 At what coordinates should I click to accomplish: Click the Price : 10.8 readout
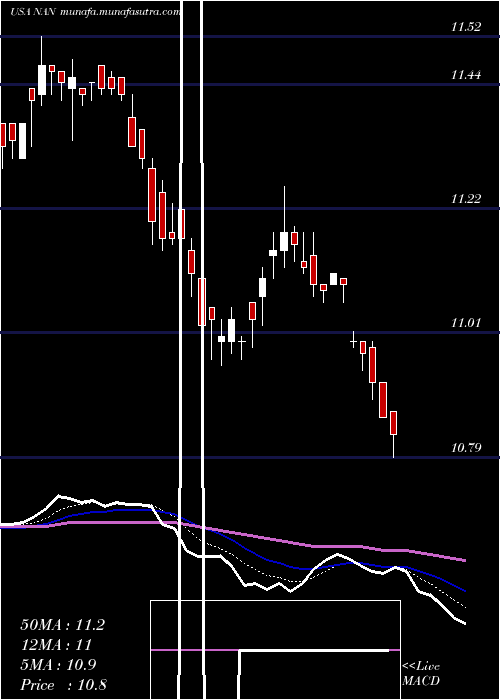pyautogui.click(x=63, y=685)
